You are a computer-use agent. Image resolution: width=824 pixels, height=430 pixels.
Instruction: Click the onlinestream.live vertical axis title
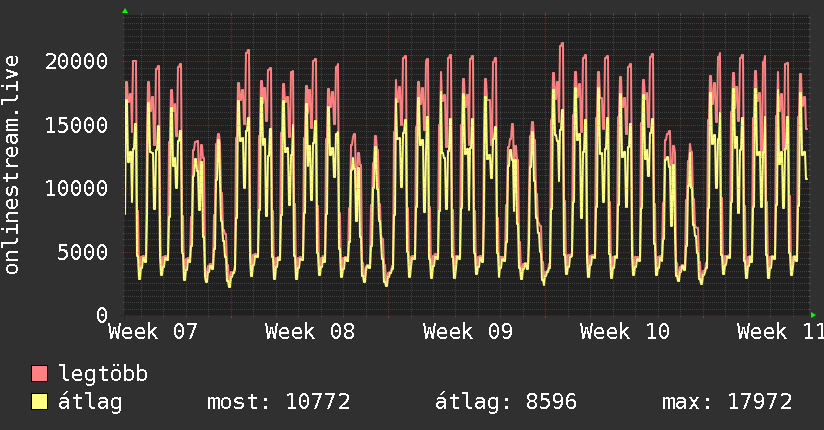click(12, 165)
